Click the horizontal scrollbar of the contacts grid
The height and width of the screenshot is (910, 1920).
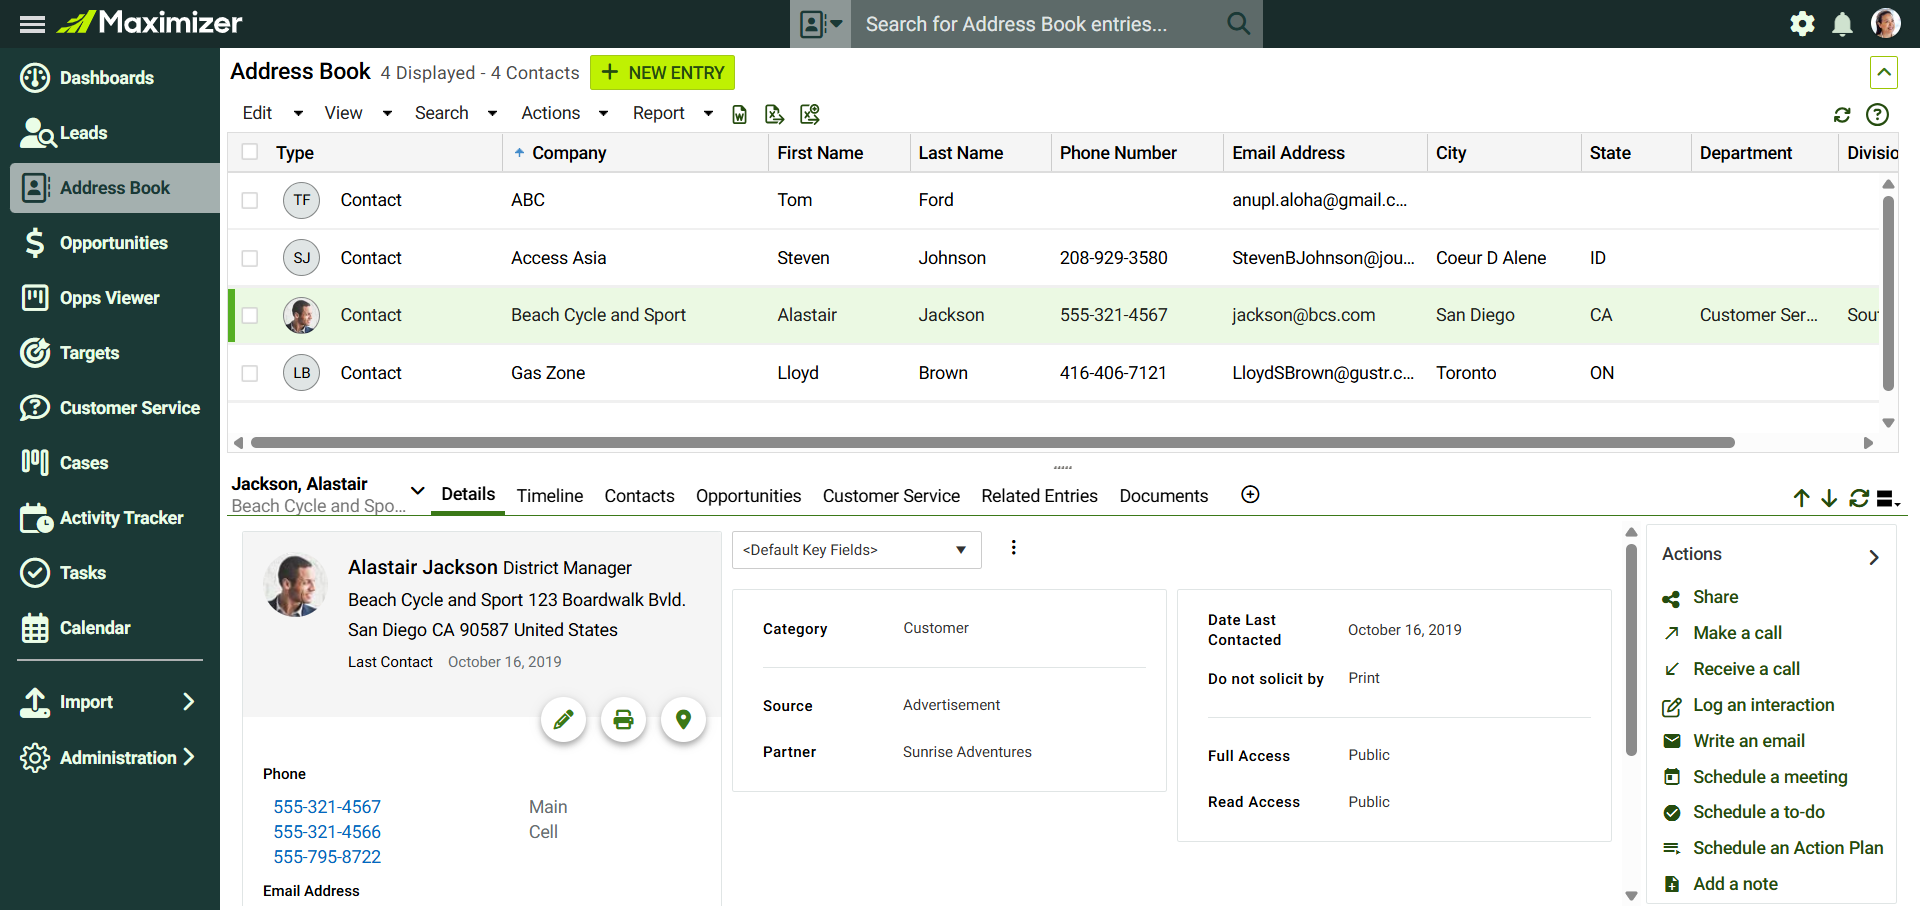[x=992, y=442]
